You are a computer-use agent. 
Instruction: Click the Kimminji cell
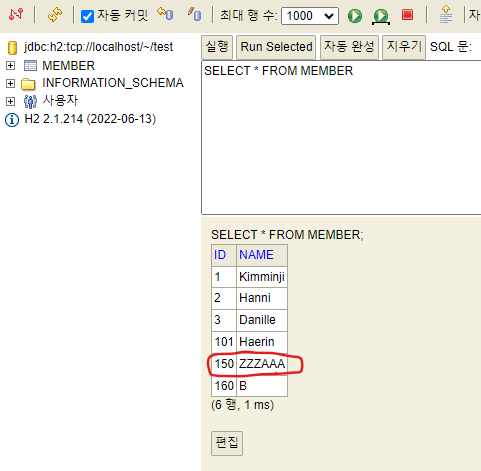coord(262,277)
